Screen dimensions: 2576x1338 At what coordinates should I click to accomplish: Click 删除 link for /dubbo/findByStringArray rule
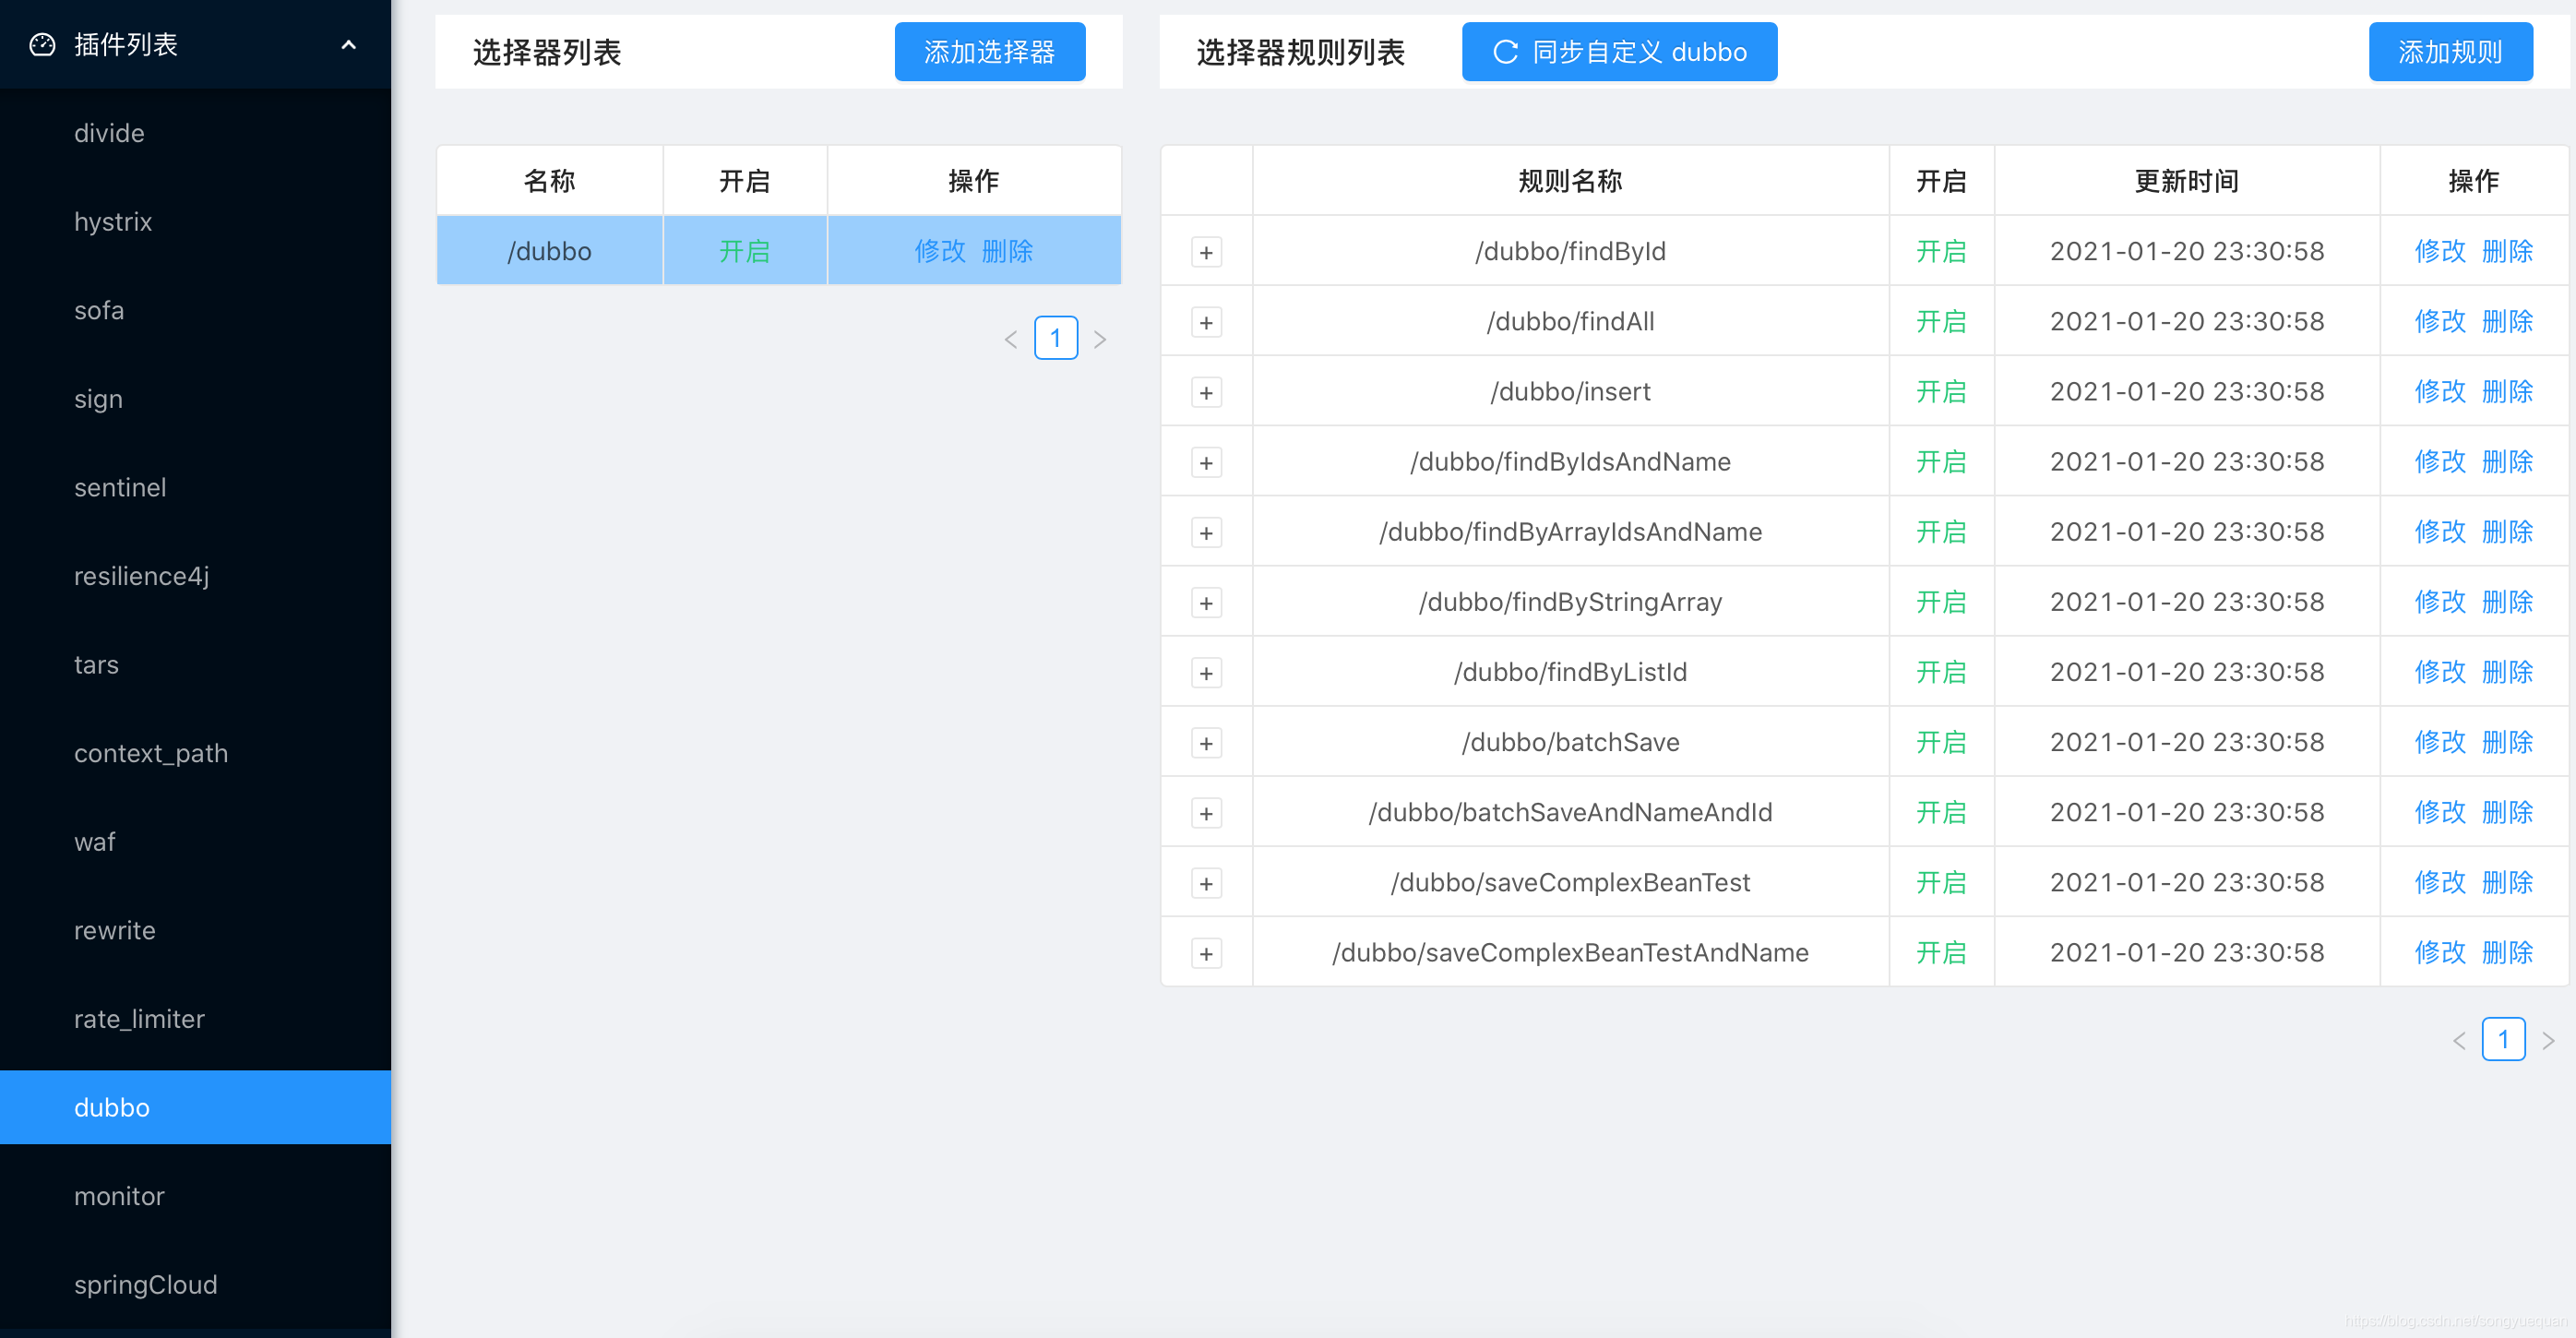(x=2507, y=602)
